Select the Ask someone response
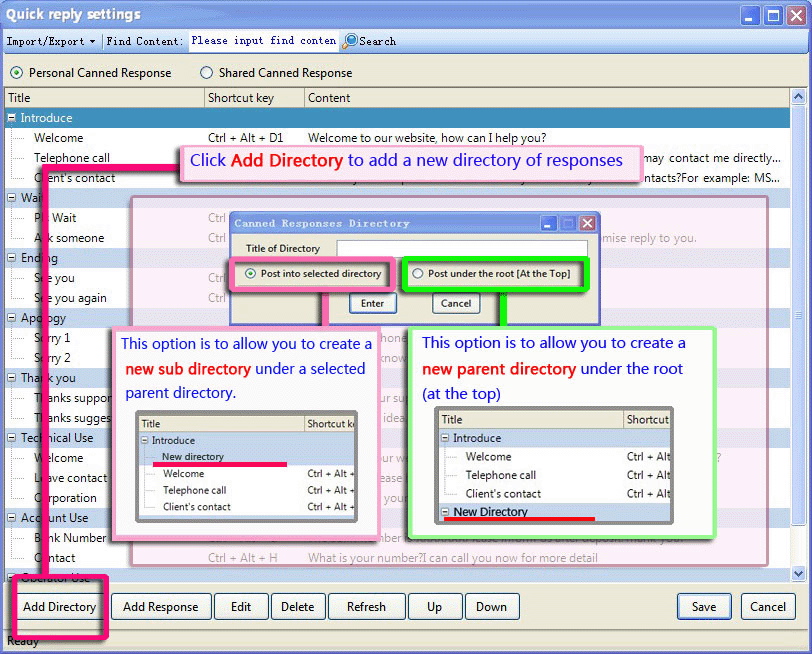This screenshot has width=812, height=654. click(69, 238)
